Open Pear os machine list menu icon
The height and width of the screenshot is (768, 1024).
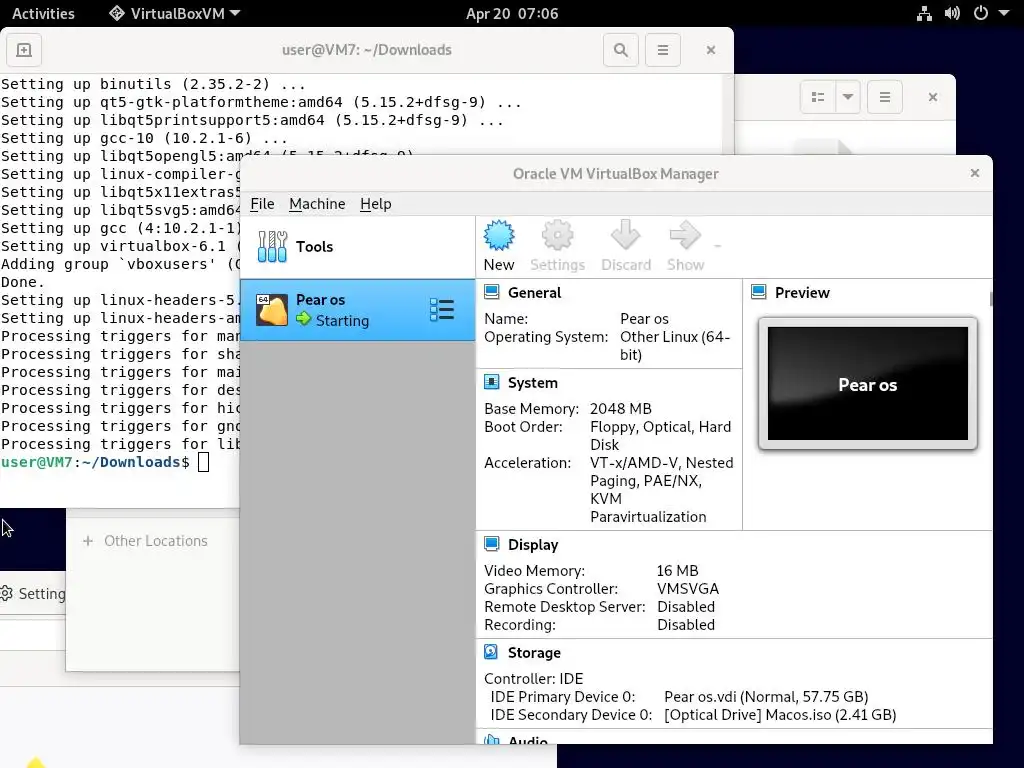click(442, 310)
